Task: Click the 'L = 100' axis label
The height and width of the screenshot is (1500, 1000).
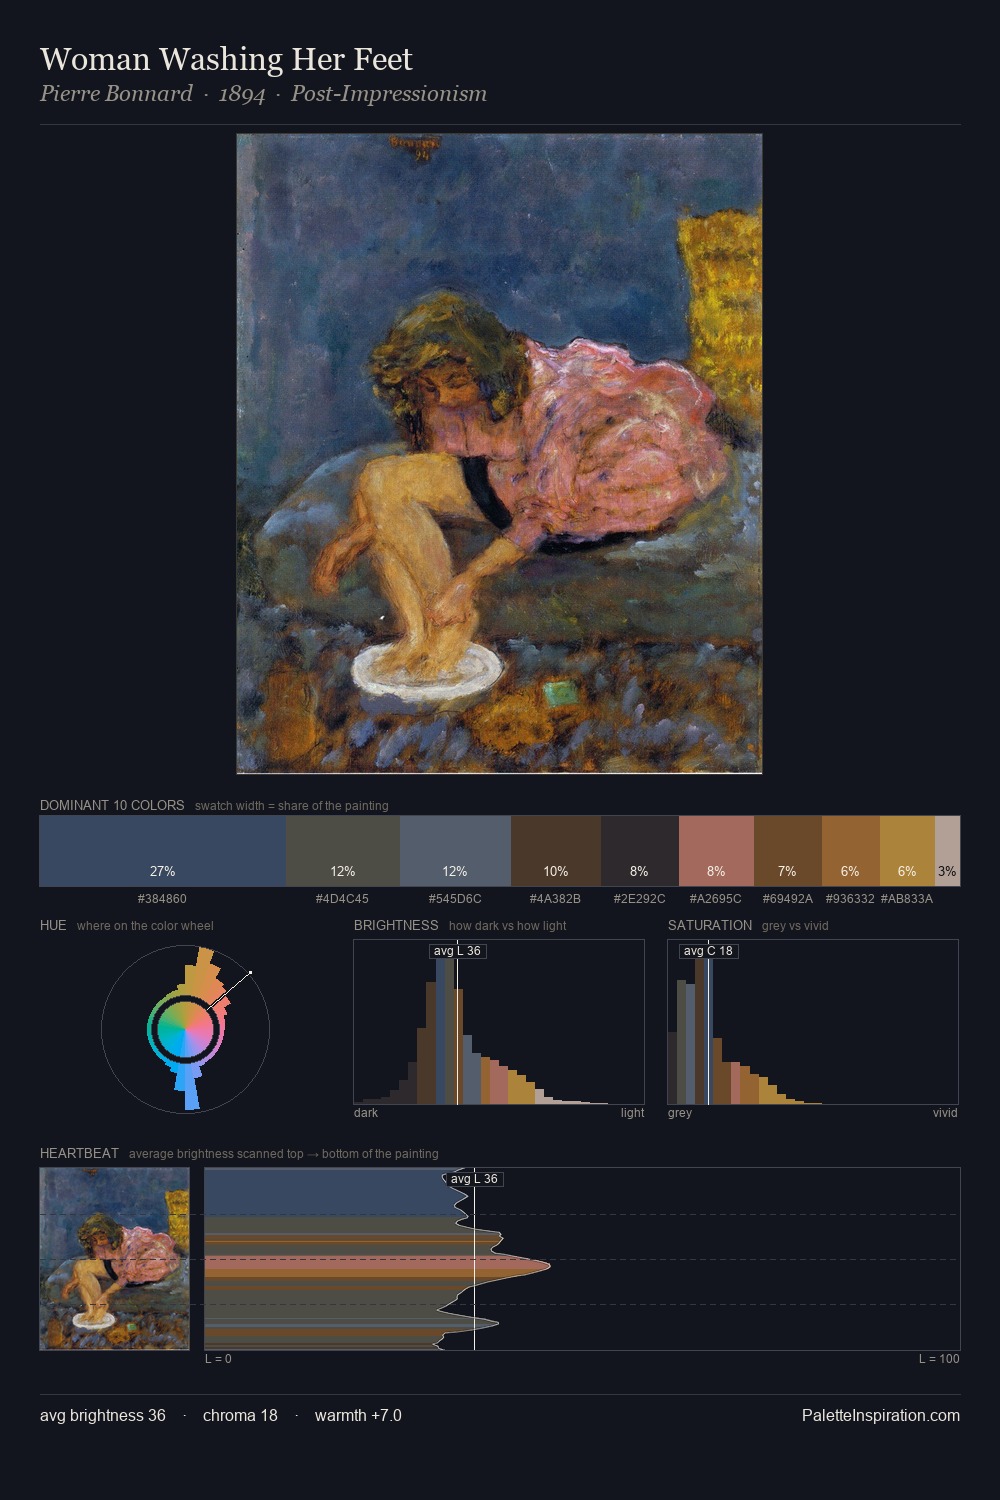Action: pos(939,1359)
